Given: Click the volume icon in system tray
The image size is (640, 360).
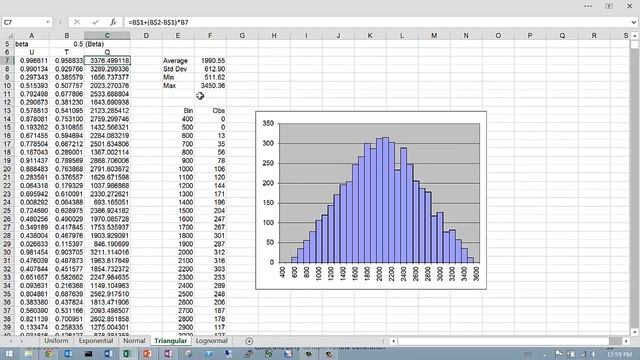Looking at the screenshot, I should click(x=594, y=354).
